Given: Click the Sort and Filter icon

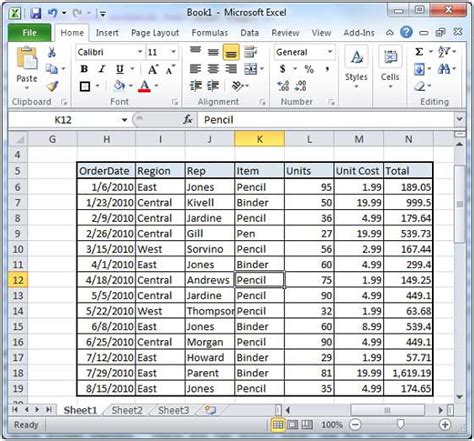Looking at the screenshot, I should [444, 52].
